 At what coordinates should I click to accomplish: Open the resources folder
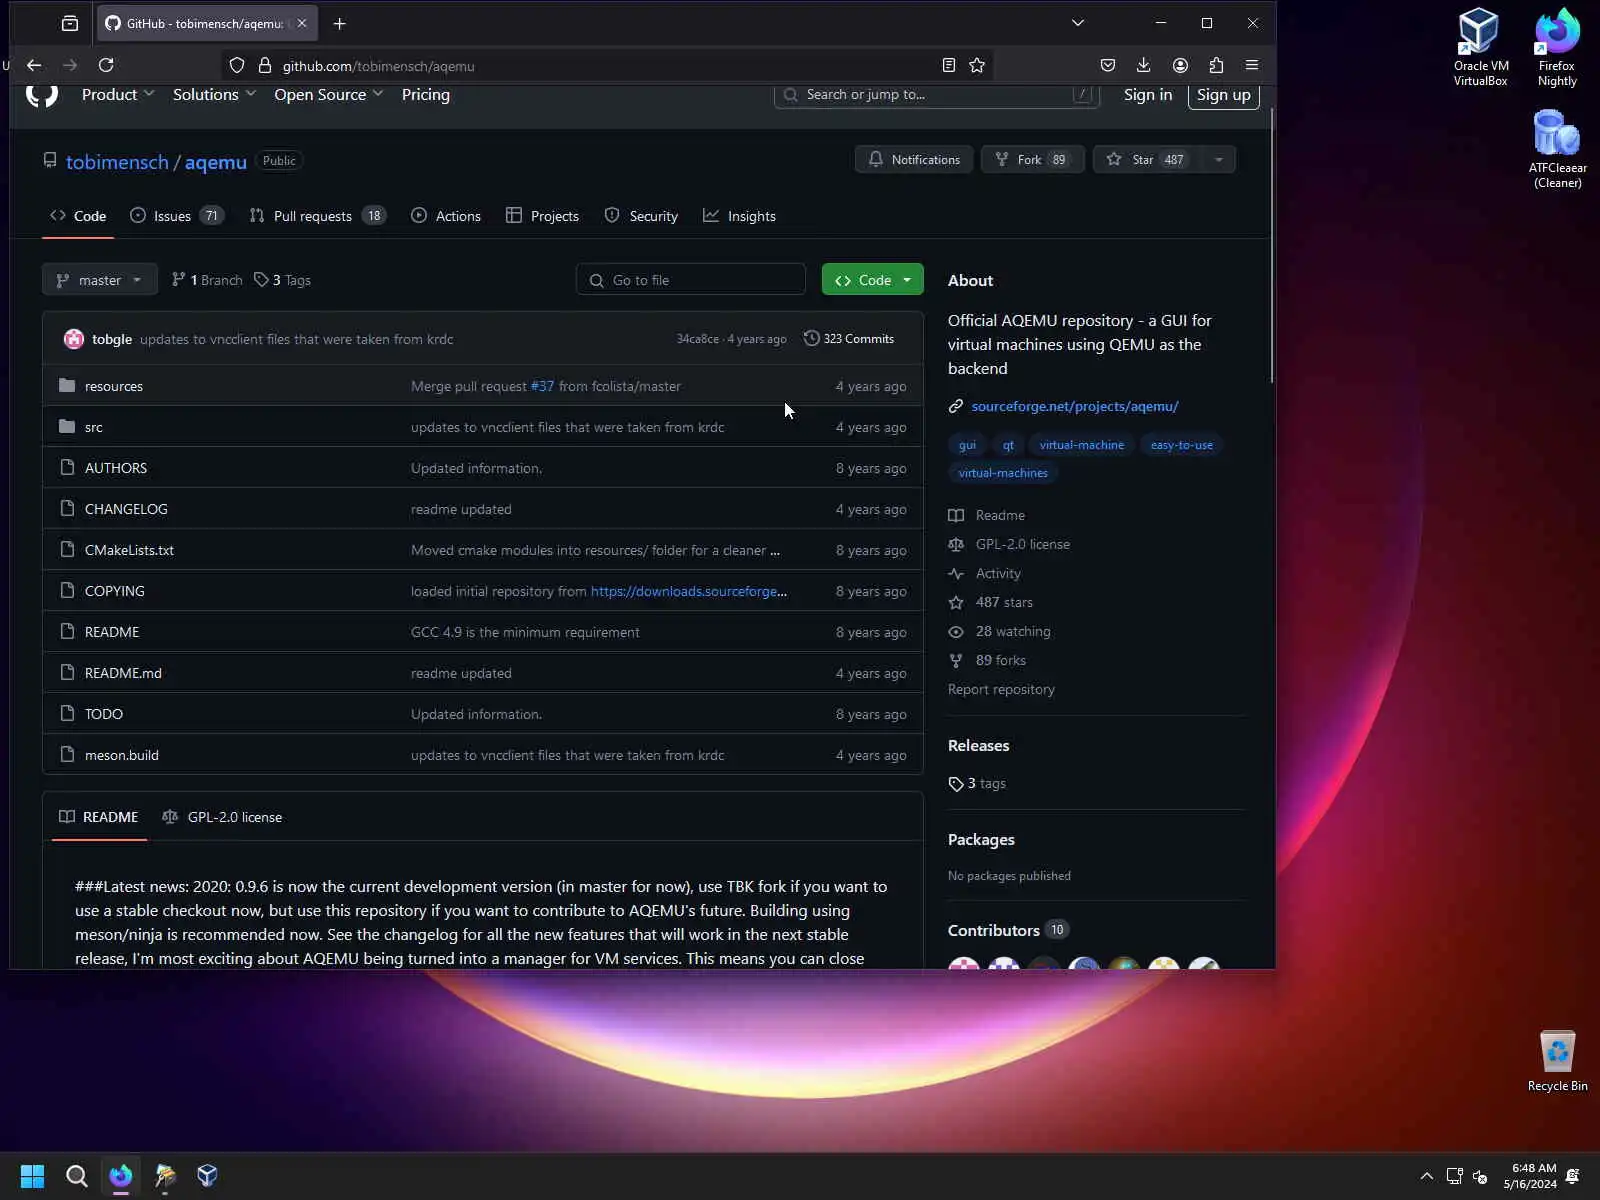point(114,386)
